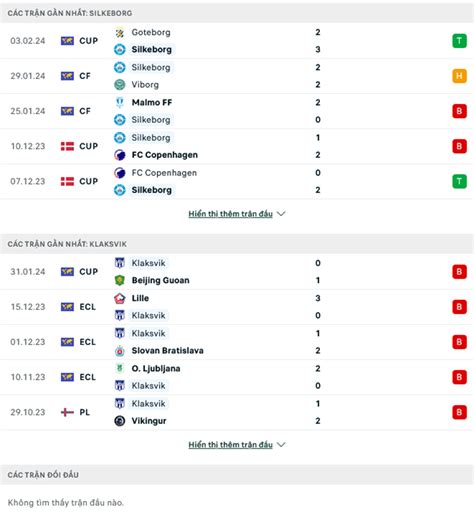Click chevron arrow below Klaksvik matches list
474x517 pixels.
point(281,445)
